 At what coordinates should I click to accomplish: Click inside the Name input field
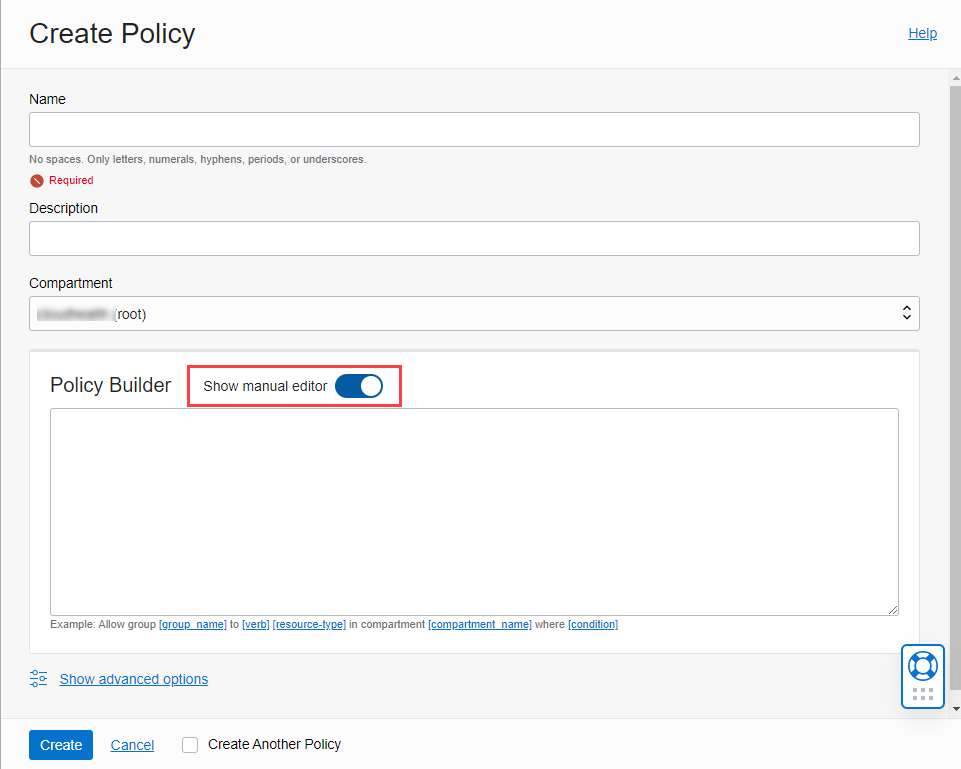[474, 129]
